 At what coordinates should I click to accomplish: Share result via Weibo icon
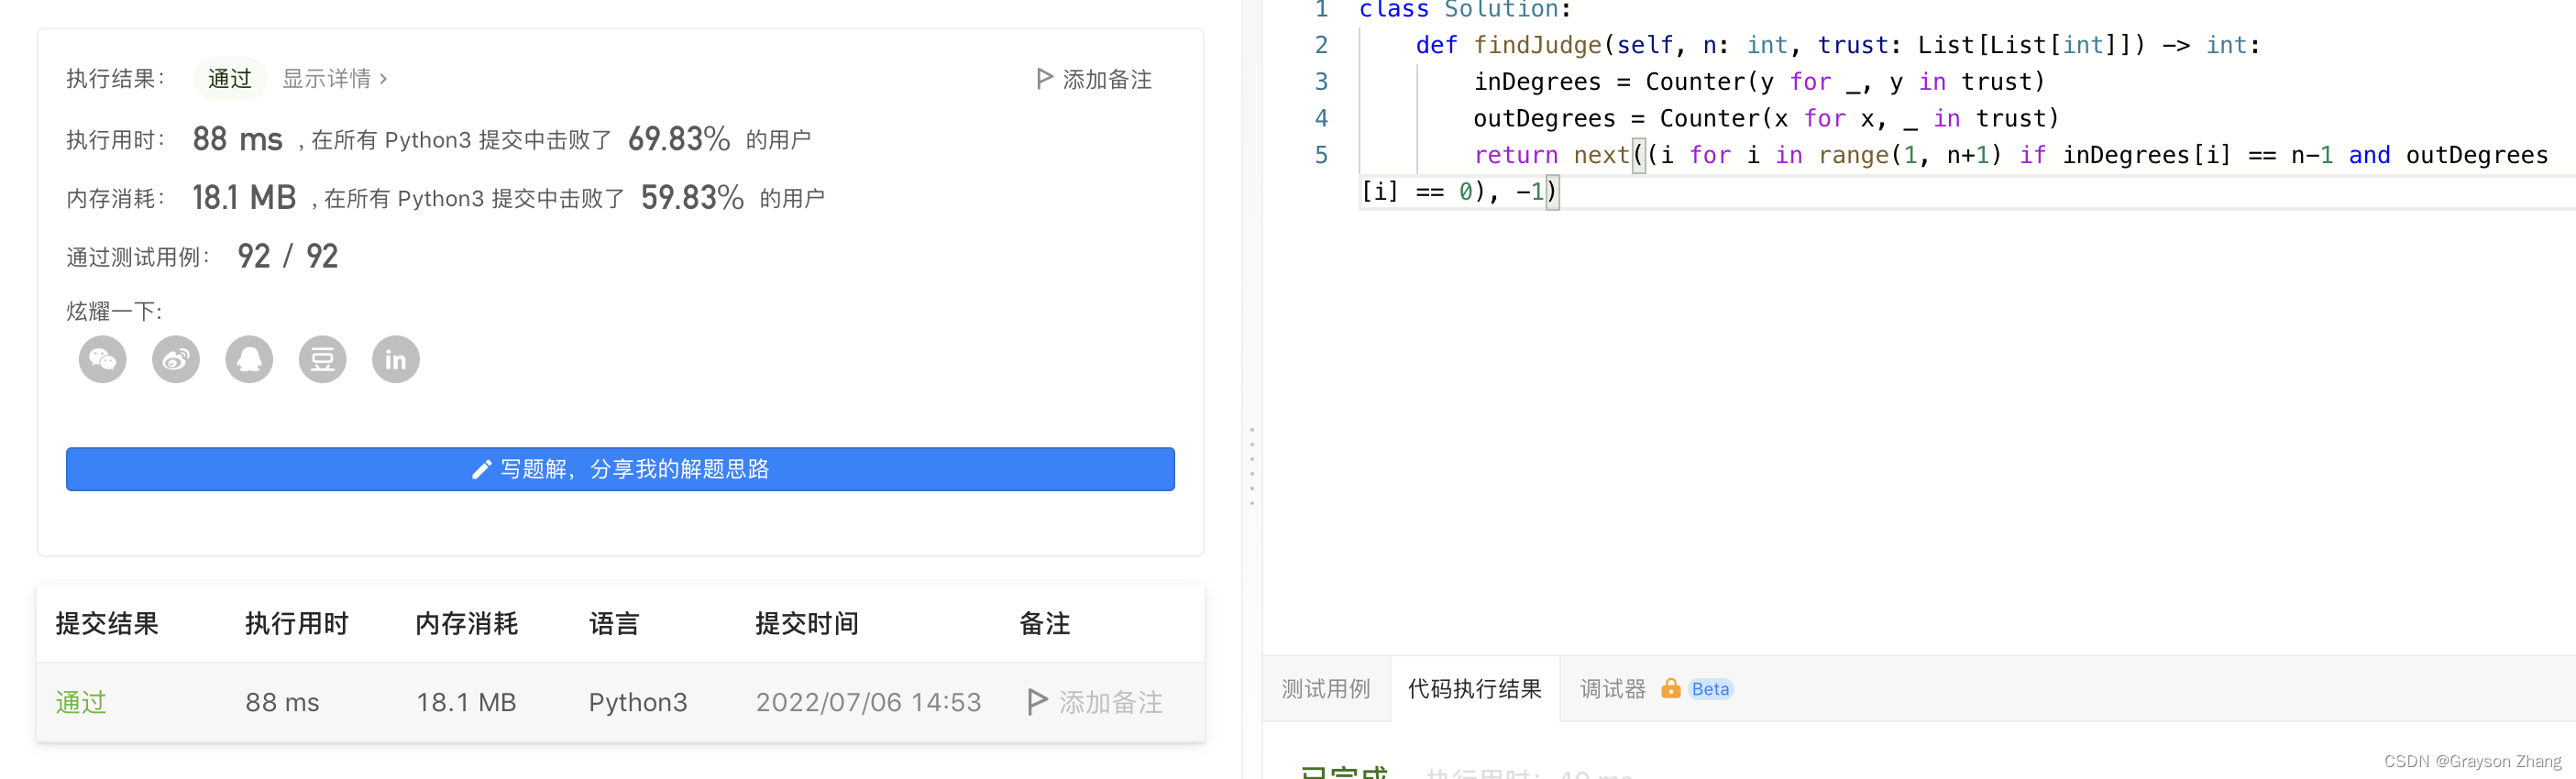coord(176,359)
